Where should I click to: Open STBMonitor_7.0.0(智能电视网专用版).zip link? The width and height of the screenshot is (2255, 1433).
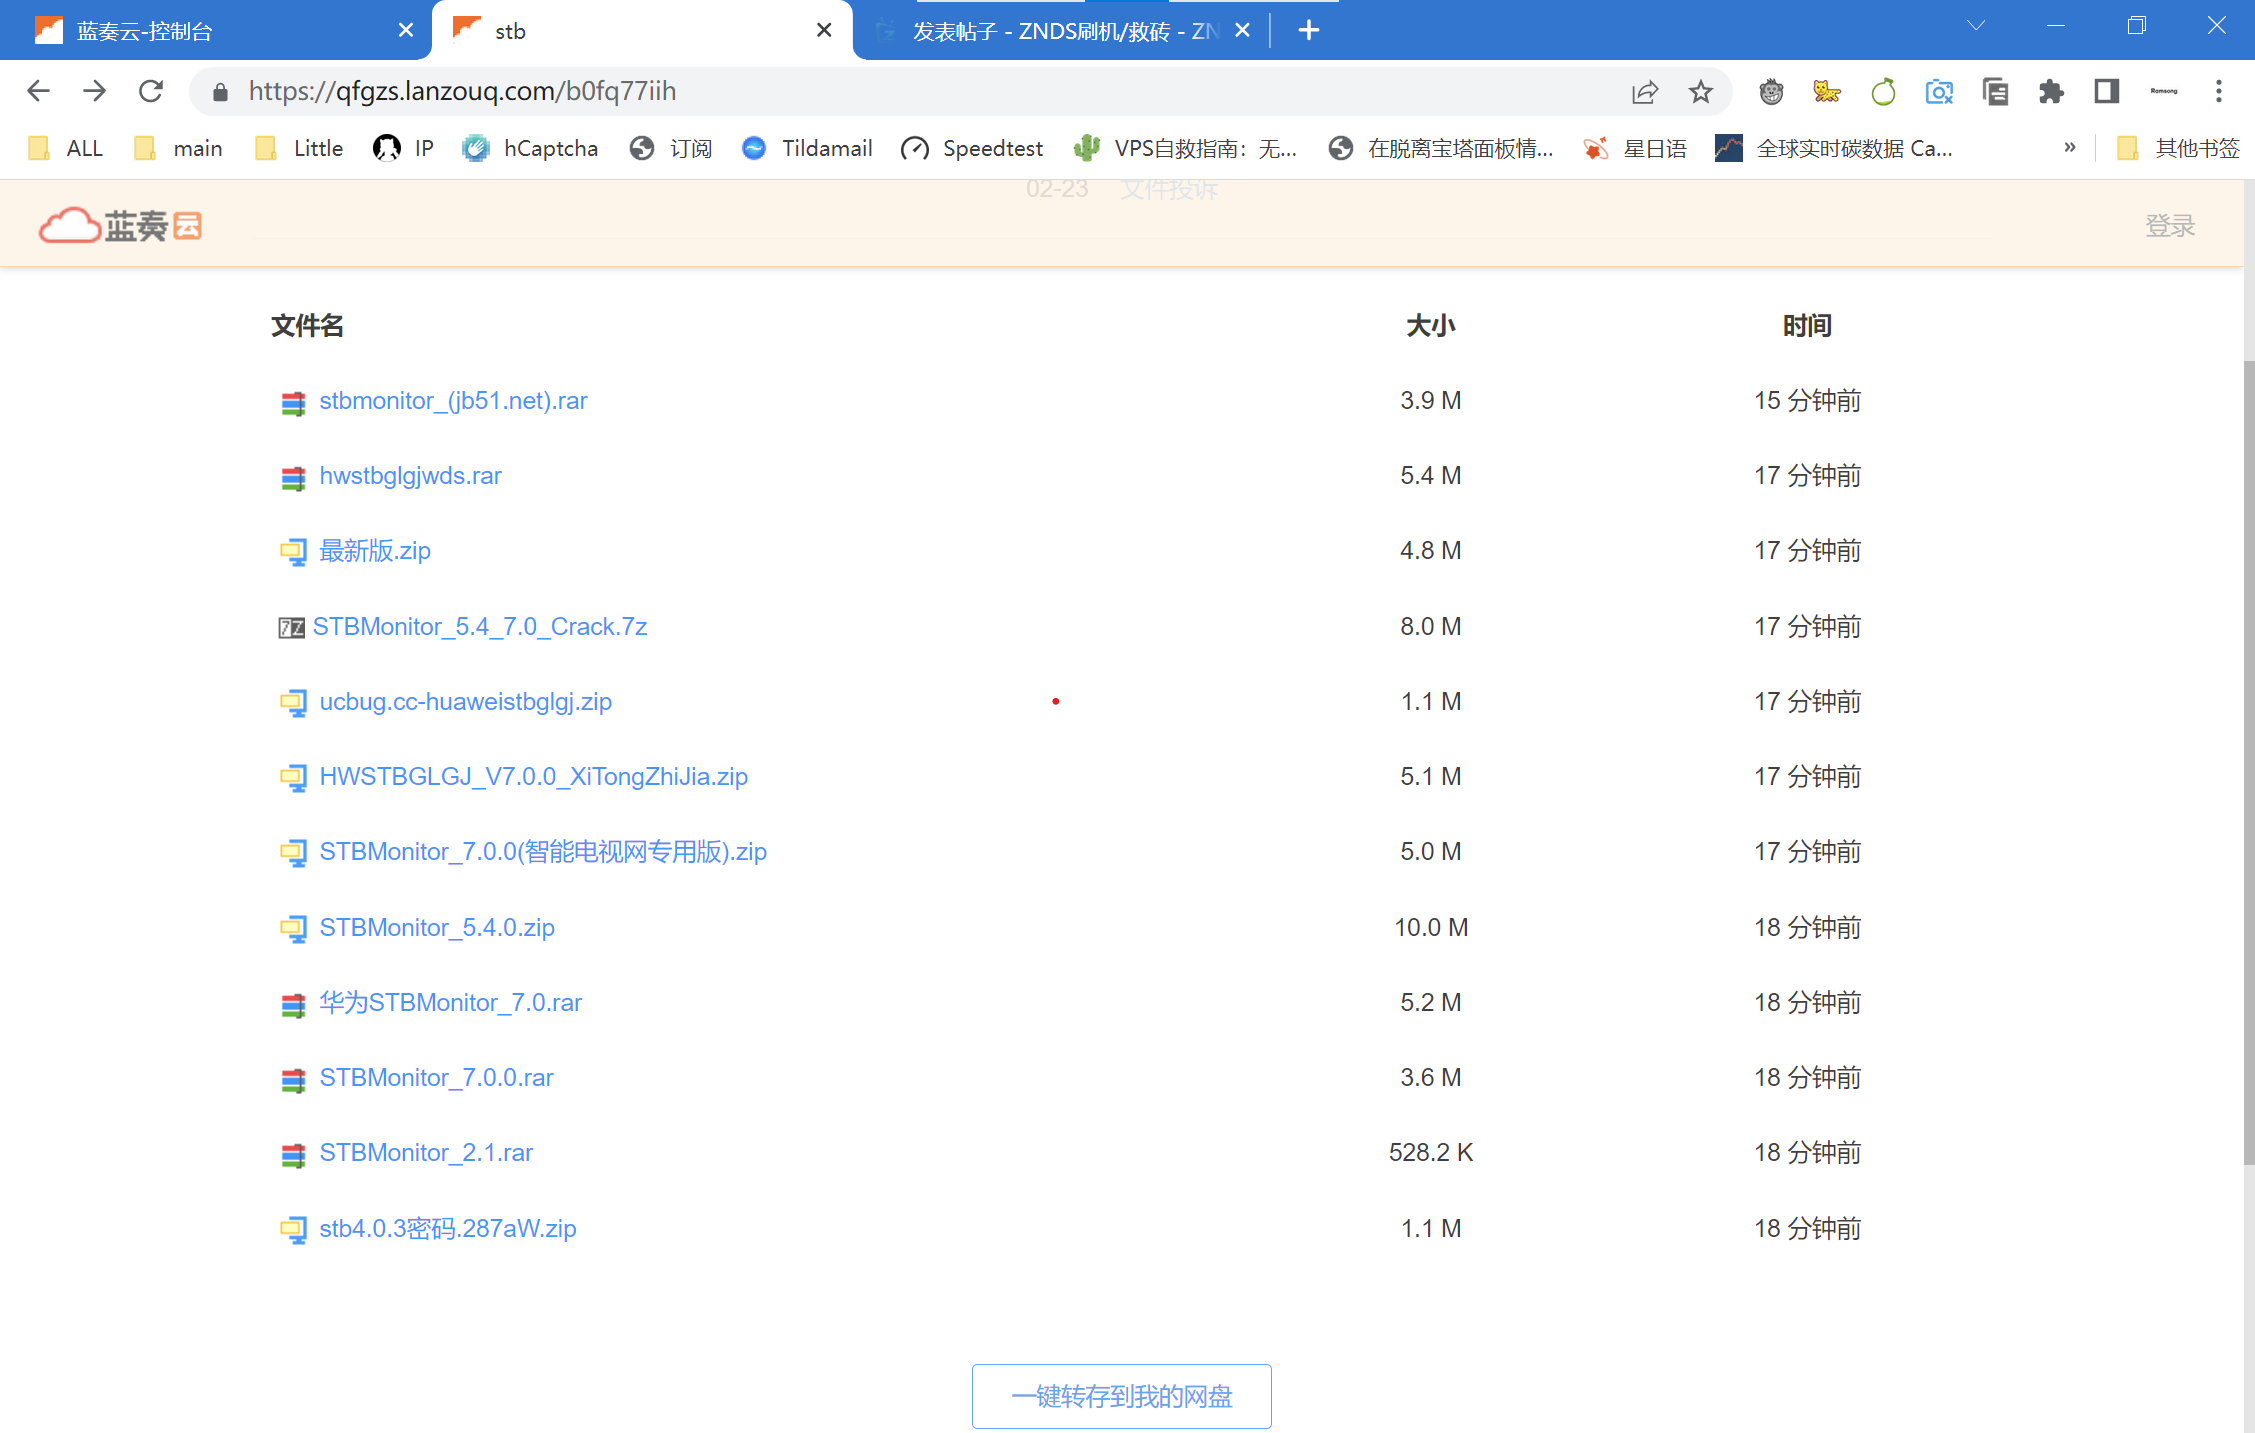tap(543, 852)
